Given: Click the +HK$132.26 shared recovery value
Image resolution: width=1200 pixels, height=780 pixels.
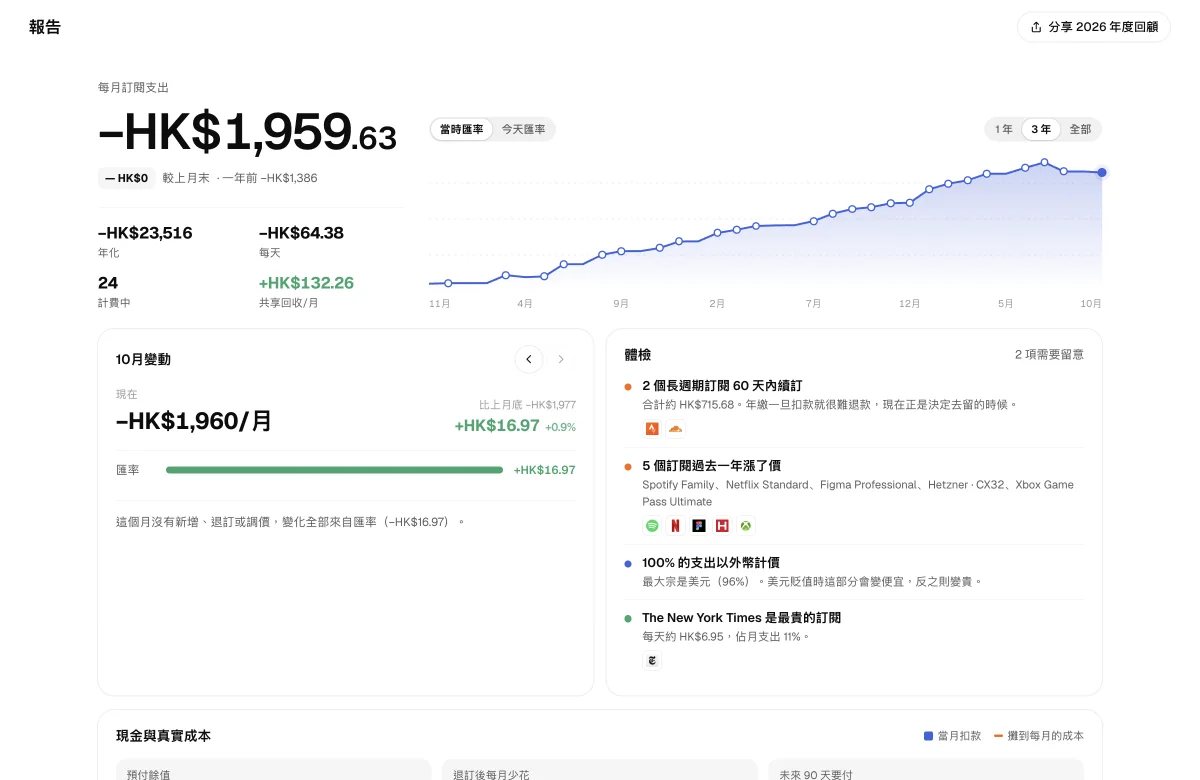Looking at the screenshot, I should click(x=306, y=283).
